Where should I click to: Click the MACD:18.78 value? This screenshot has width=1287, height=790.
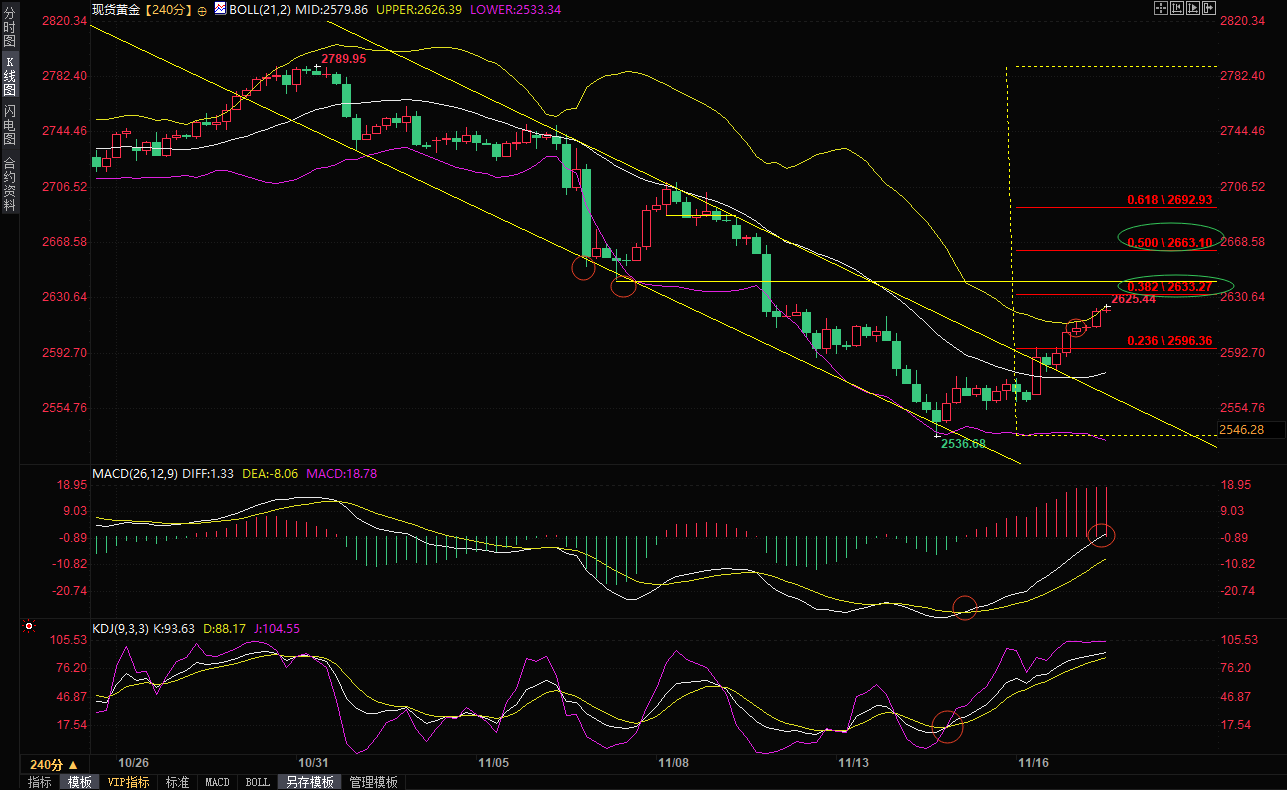click(340, 473)
